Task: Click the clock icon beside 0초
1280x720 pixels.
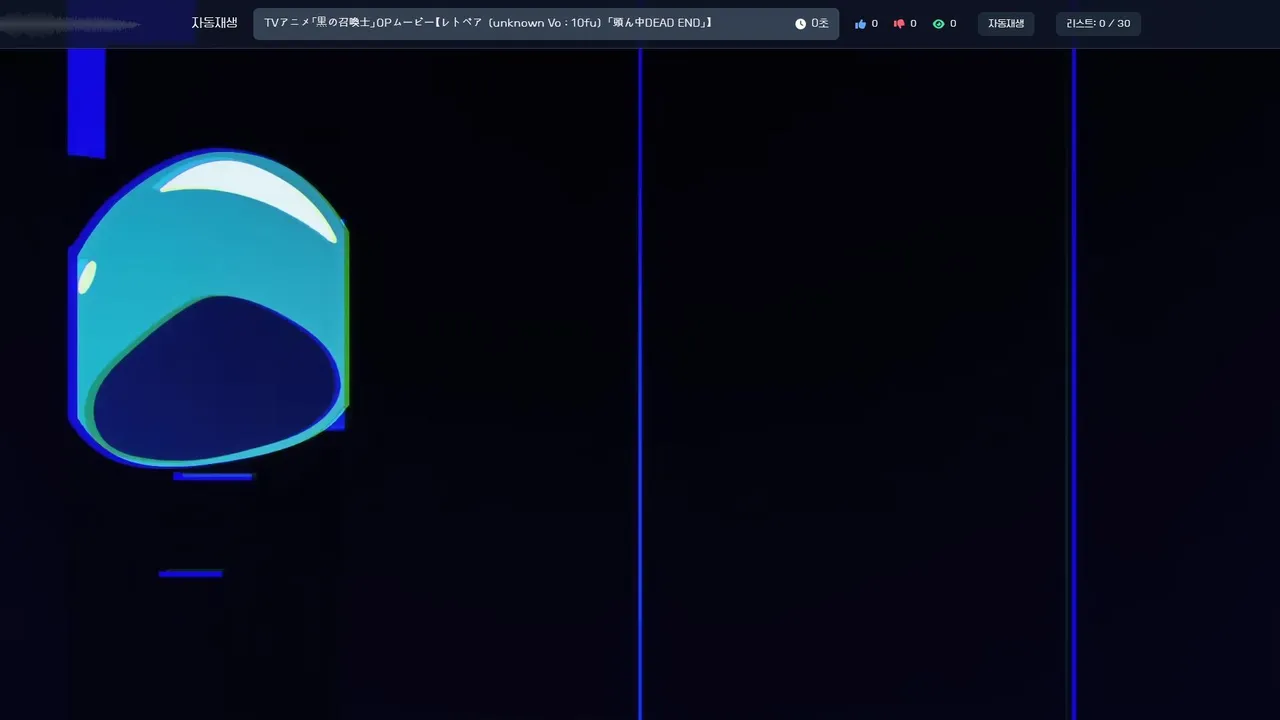Action: (800, 24)
